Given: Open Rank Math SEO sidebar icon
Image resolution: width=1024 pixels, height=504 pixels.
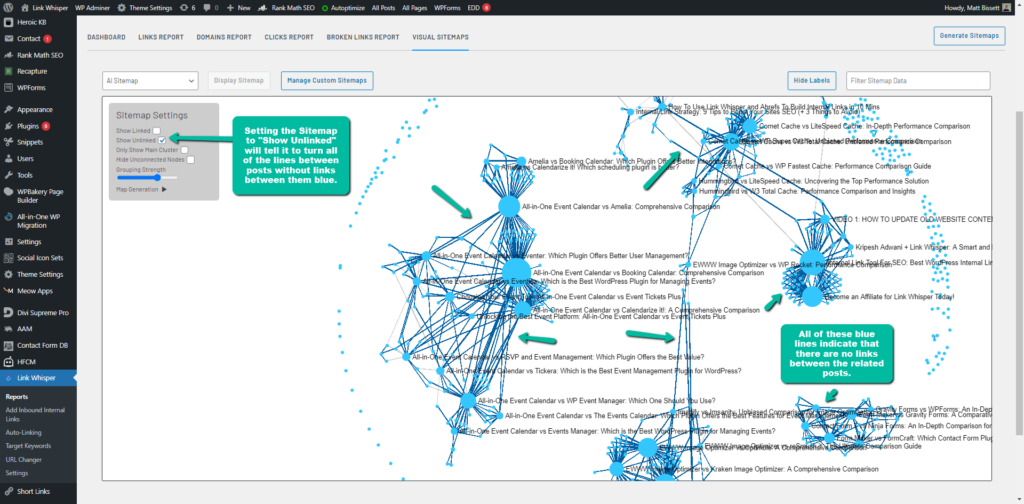Looking at the screenshot, I should 8,55.
